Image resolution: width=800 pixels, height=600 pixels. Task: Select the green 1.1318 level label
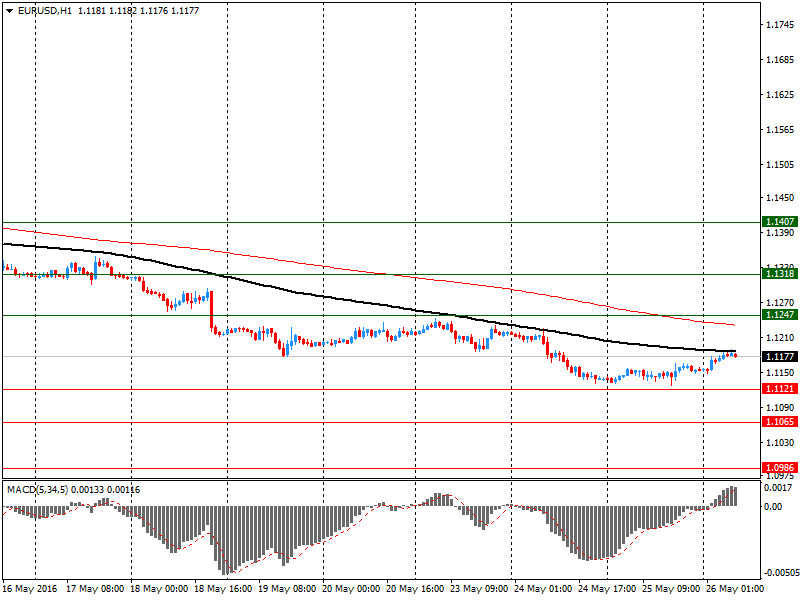[780, 273]
